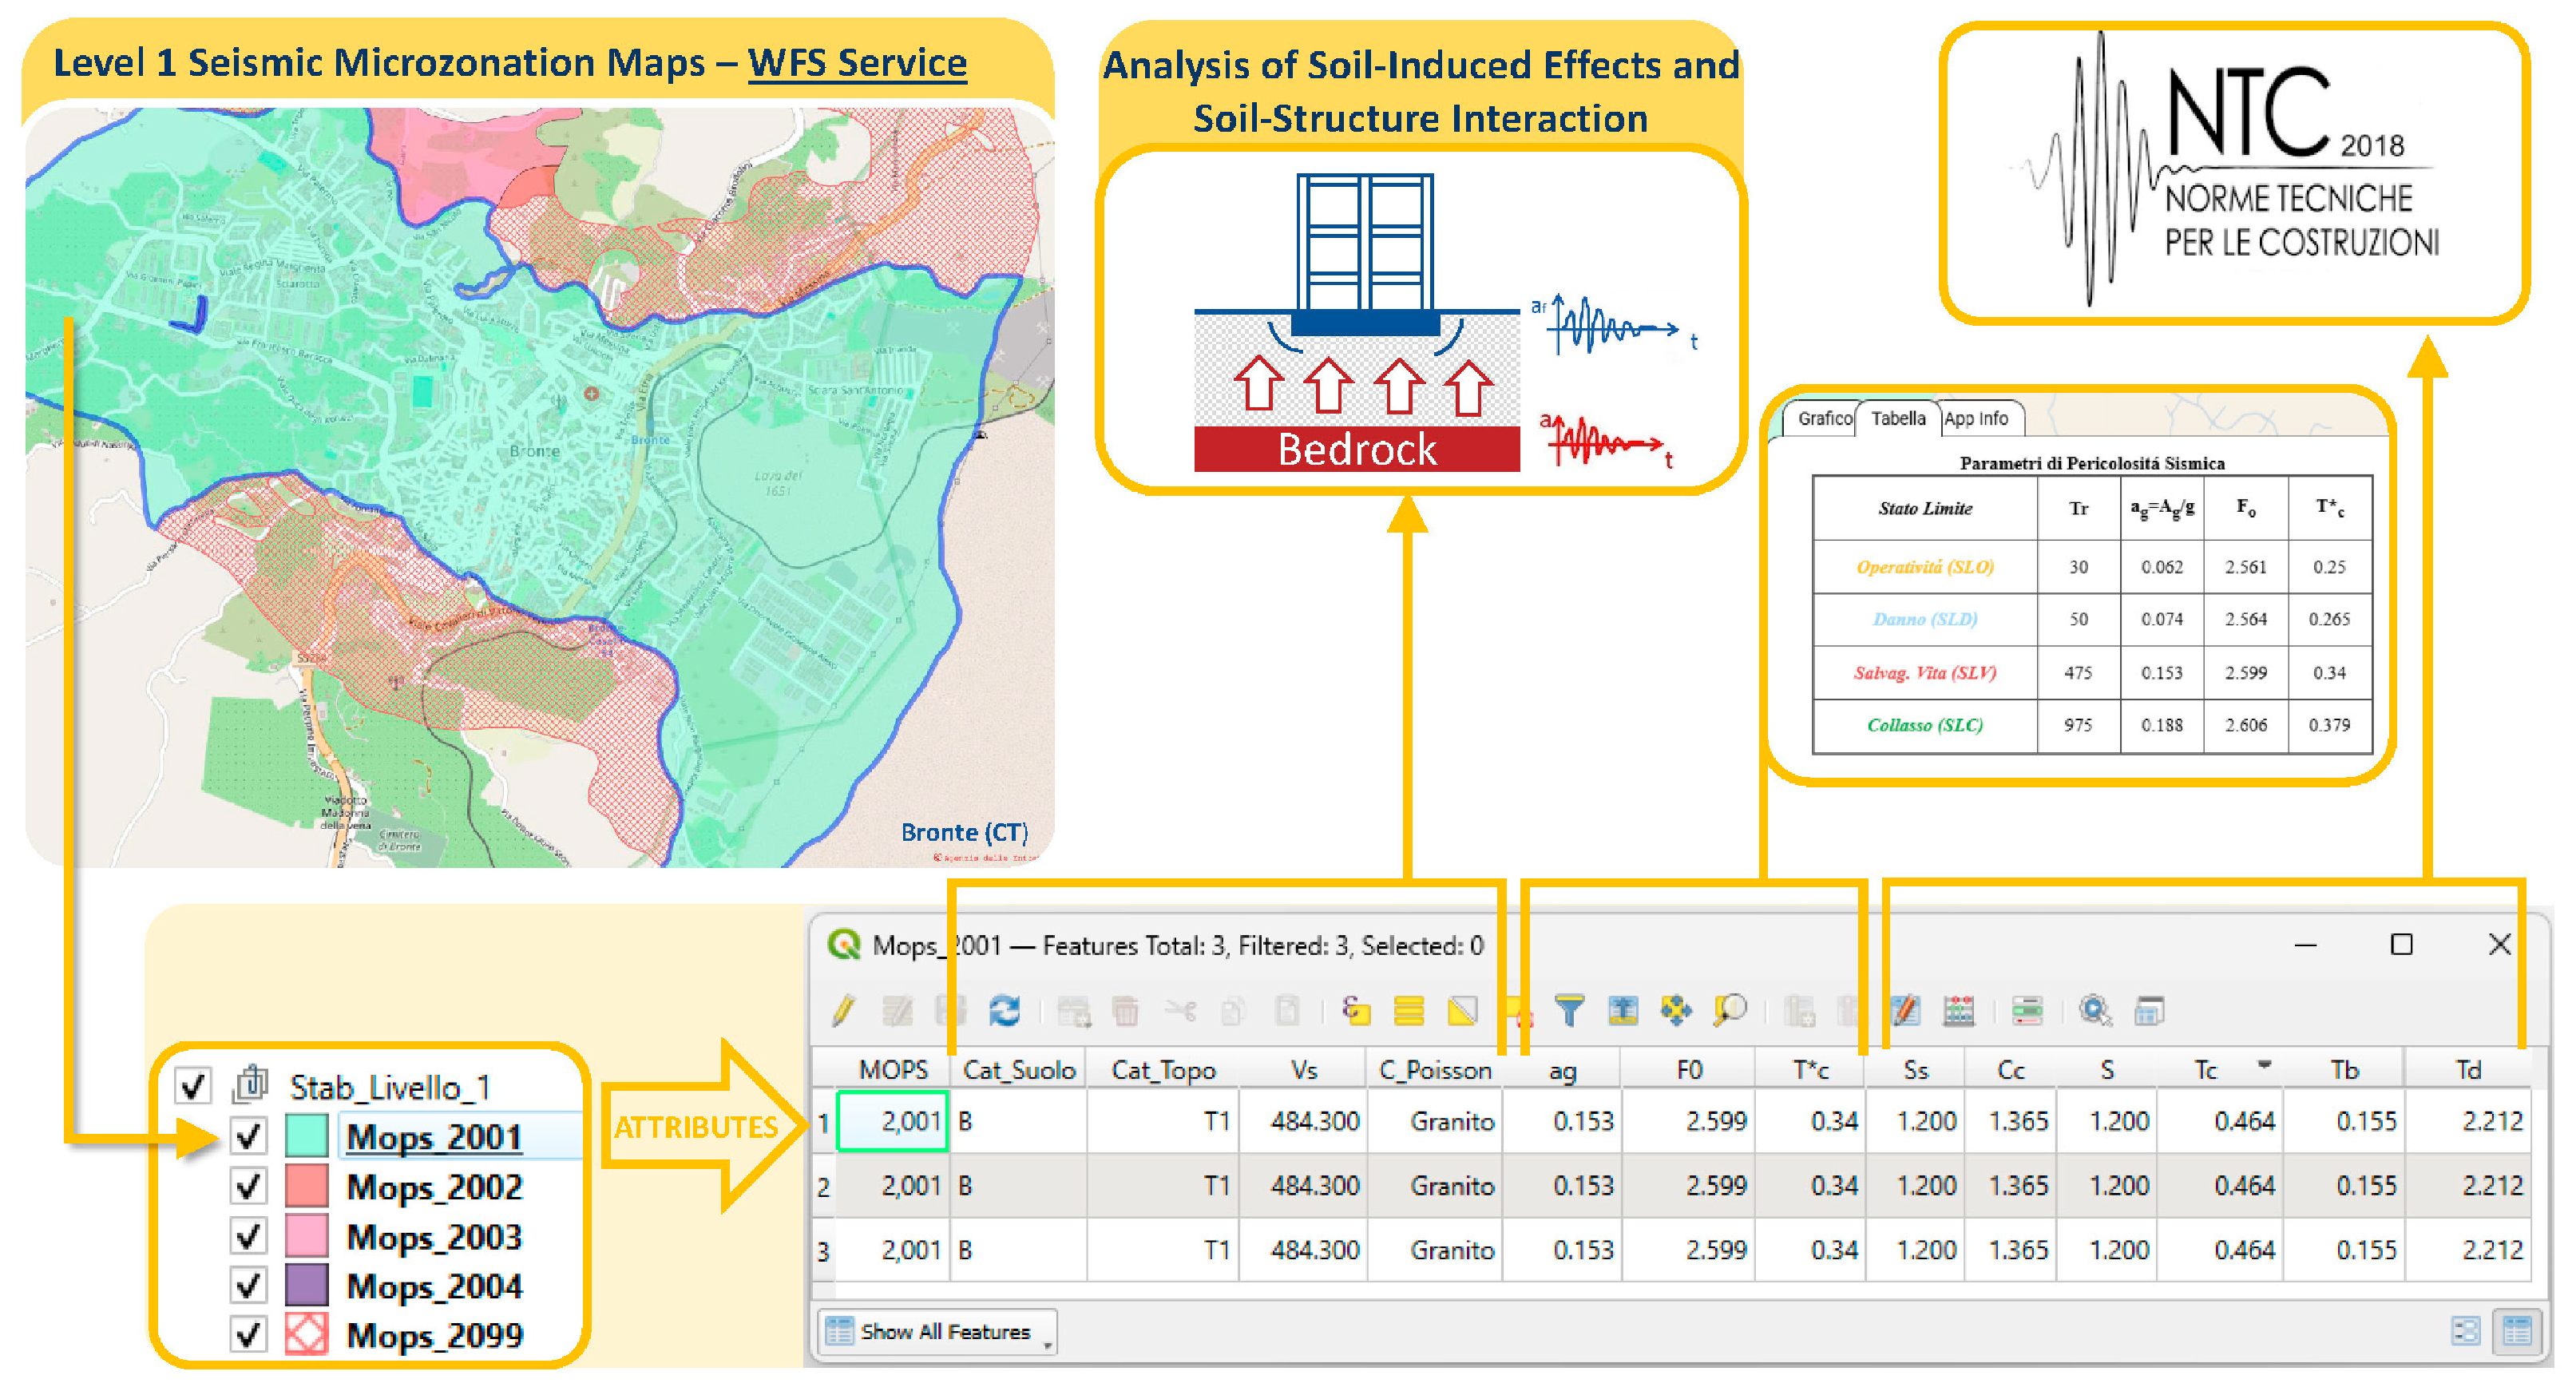Screen dimensions: 2576x1391
Task: Click the Tc column sort arrow
Action: click(x=2264, y=1065)
